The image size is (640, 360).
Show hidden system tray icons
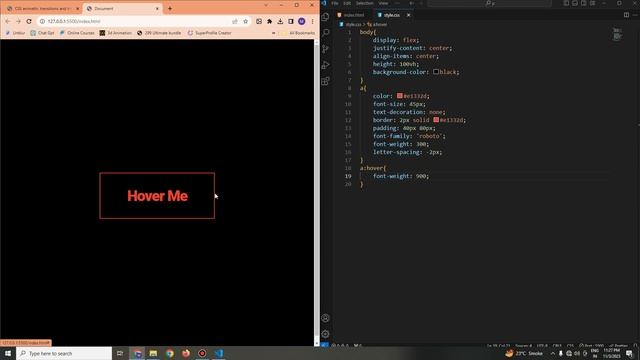[553, 353]
